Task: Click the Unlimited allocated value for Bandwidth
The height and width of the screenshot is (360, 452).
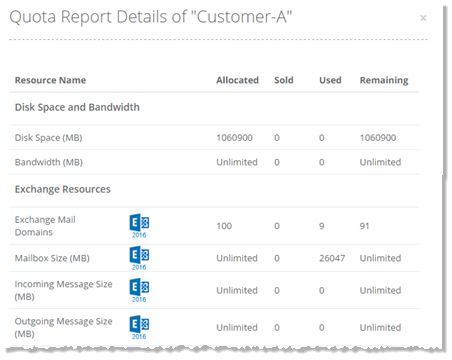Action: (x=237, y=162)
